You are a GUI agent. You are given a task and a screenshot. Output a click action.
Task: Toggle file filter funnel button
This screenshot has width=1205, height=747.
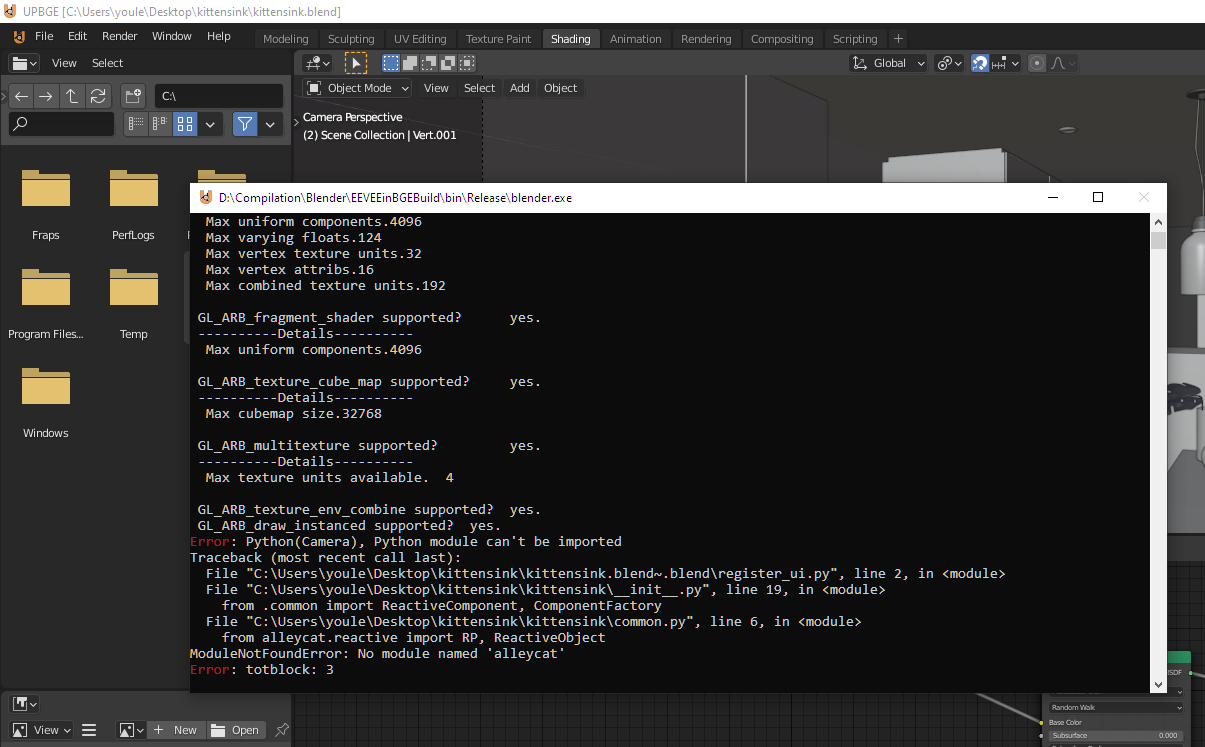click(x=245, y=124)
